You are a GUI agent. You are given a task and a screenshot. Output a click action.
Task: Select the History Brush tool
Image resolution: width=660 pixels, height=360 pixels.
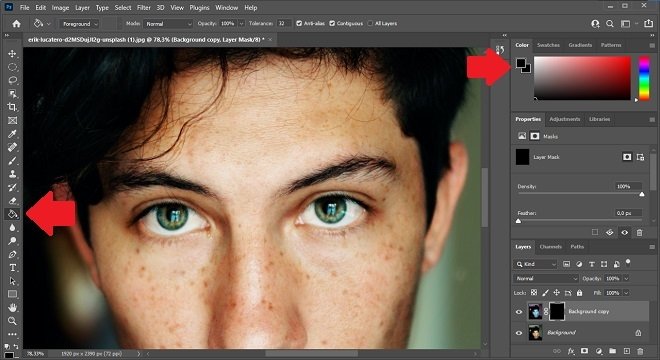tap(12, 187)
